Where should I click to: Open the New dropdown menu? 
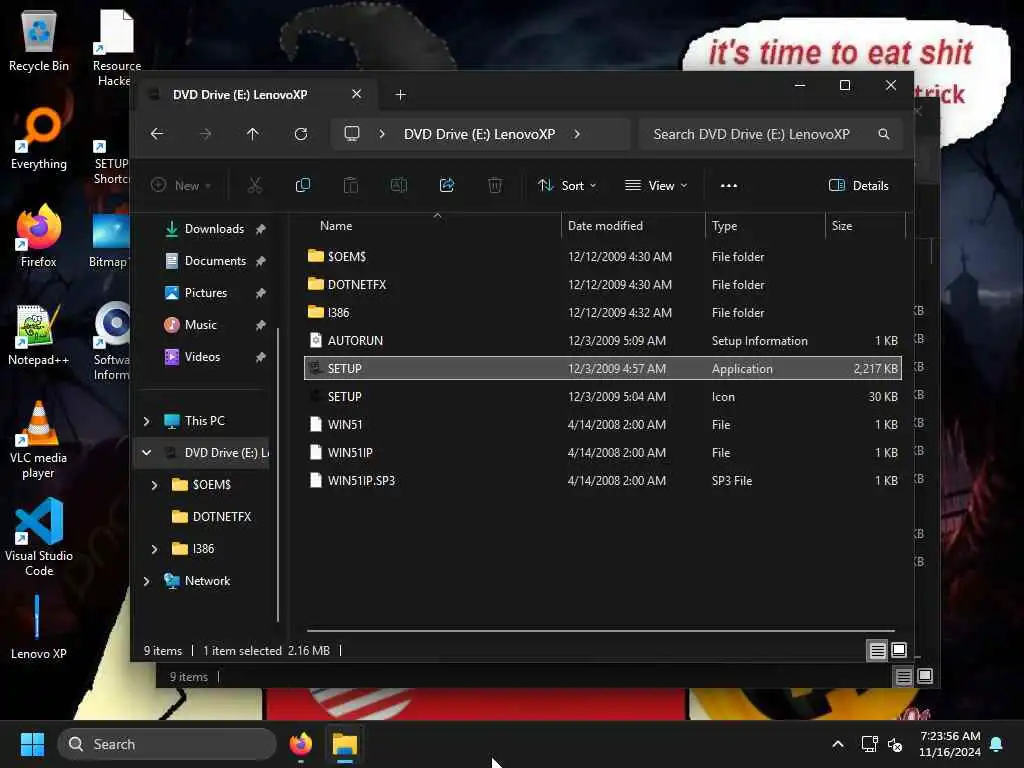pos(181,185)
